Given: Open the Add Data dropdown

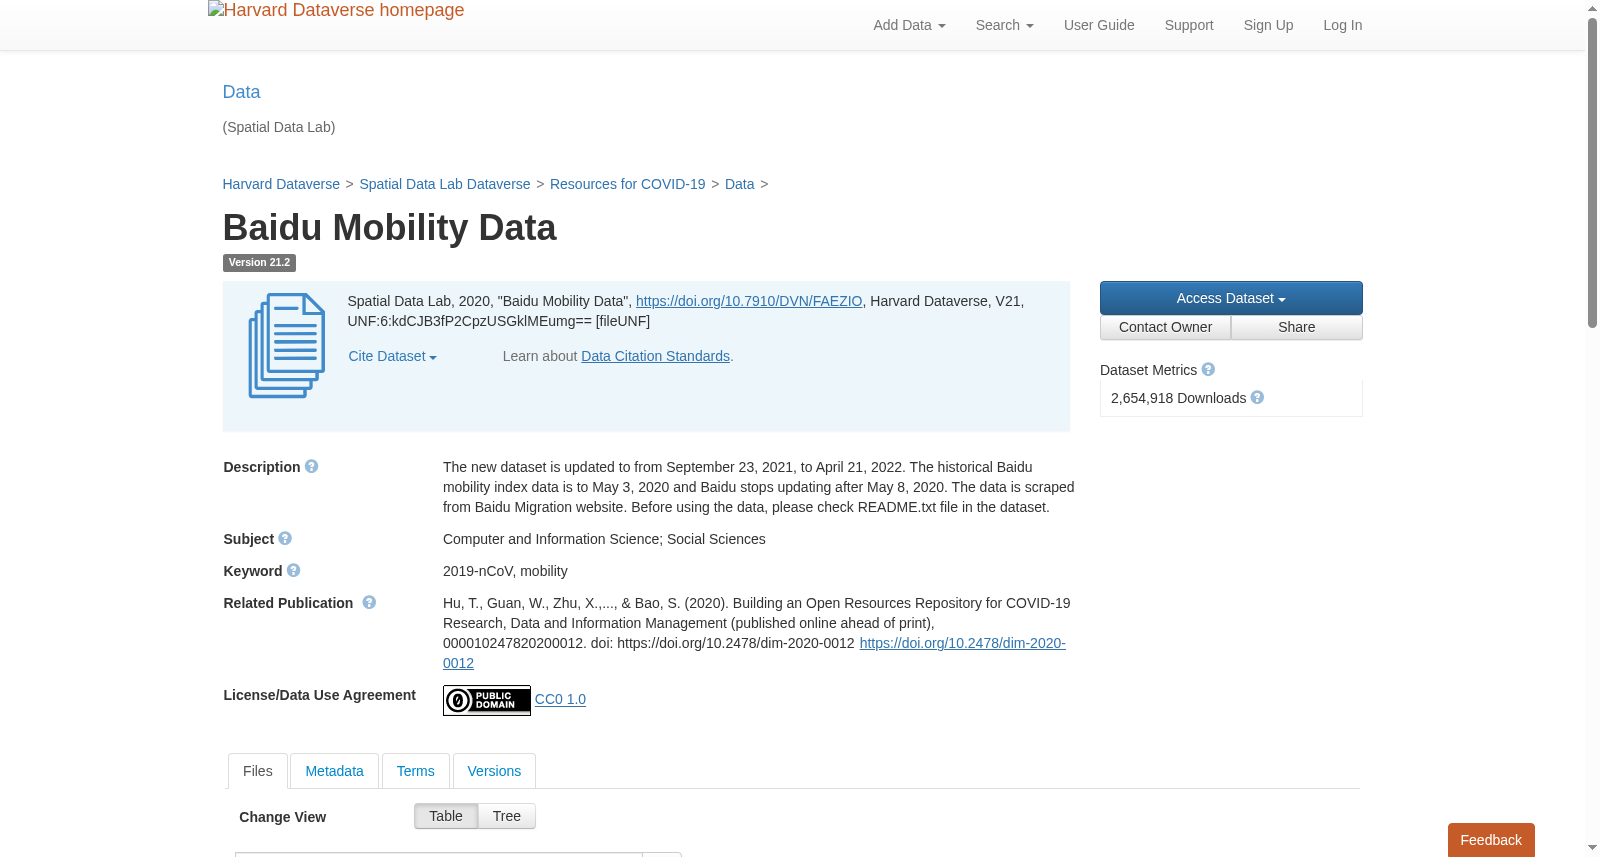Looking at the screenshot, I should tap(909, 25).
